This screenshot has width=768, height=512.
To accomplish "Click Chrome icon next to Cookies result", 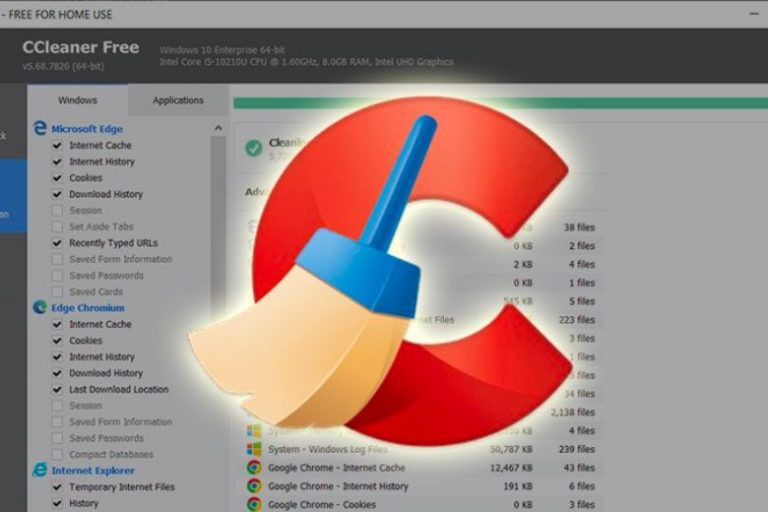I will point(254,505).
